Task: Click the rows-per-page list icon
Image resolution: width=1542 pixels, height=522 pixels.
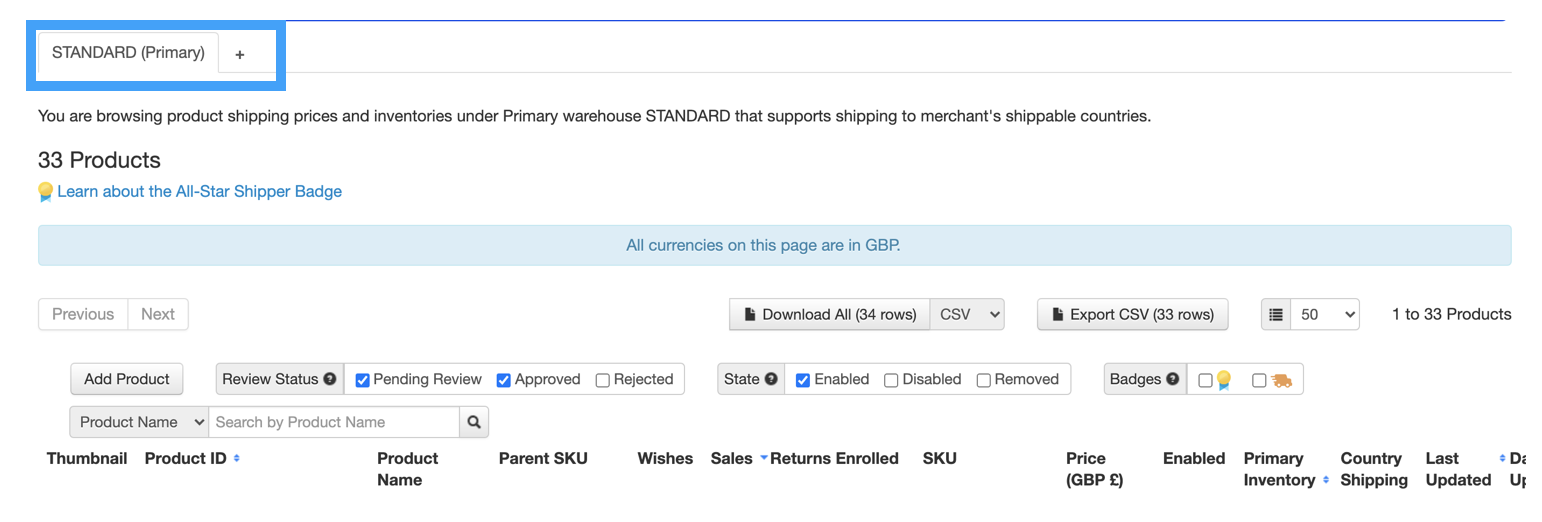Action: pos(1276,314)
